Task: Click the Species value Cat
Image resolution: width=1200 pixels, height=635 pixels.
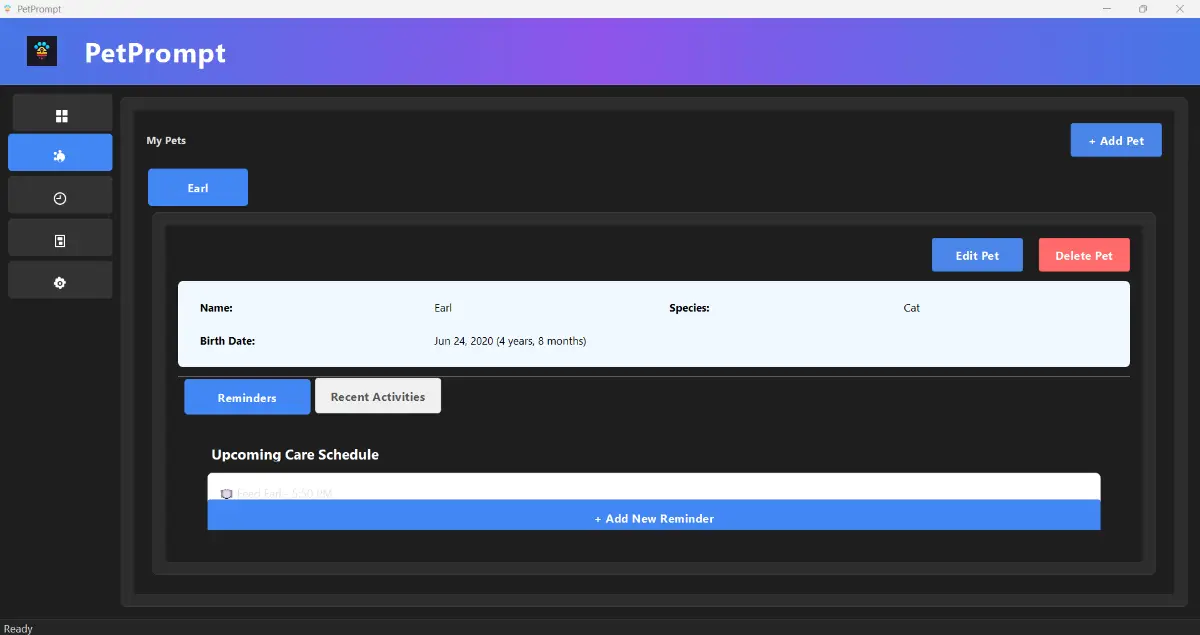Action: [x=911, y=308]
